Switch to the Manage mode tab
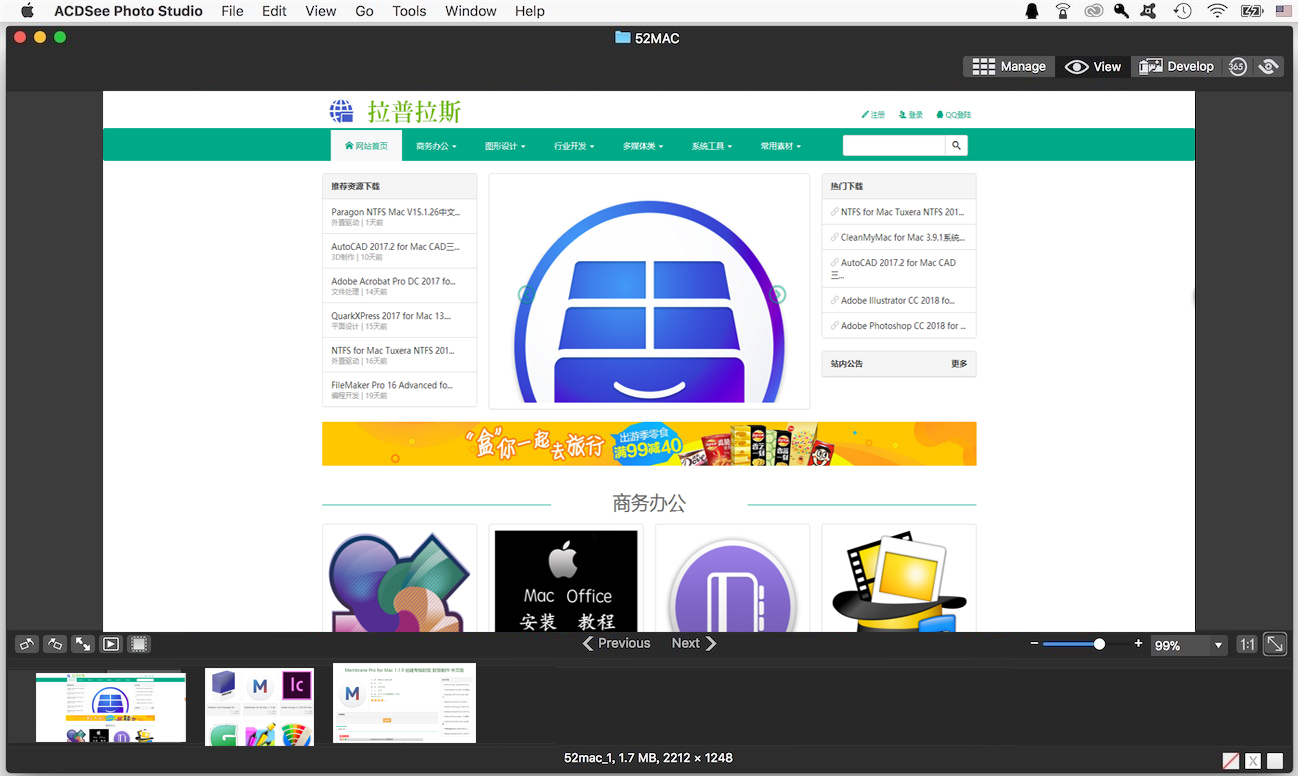1298x776 pixels. [x=1009, y=67]
